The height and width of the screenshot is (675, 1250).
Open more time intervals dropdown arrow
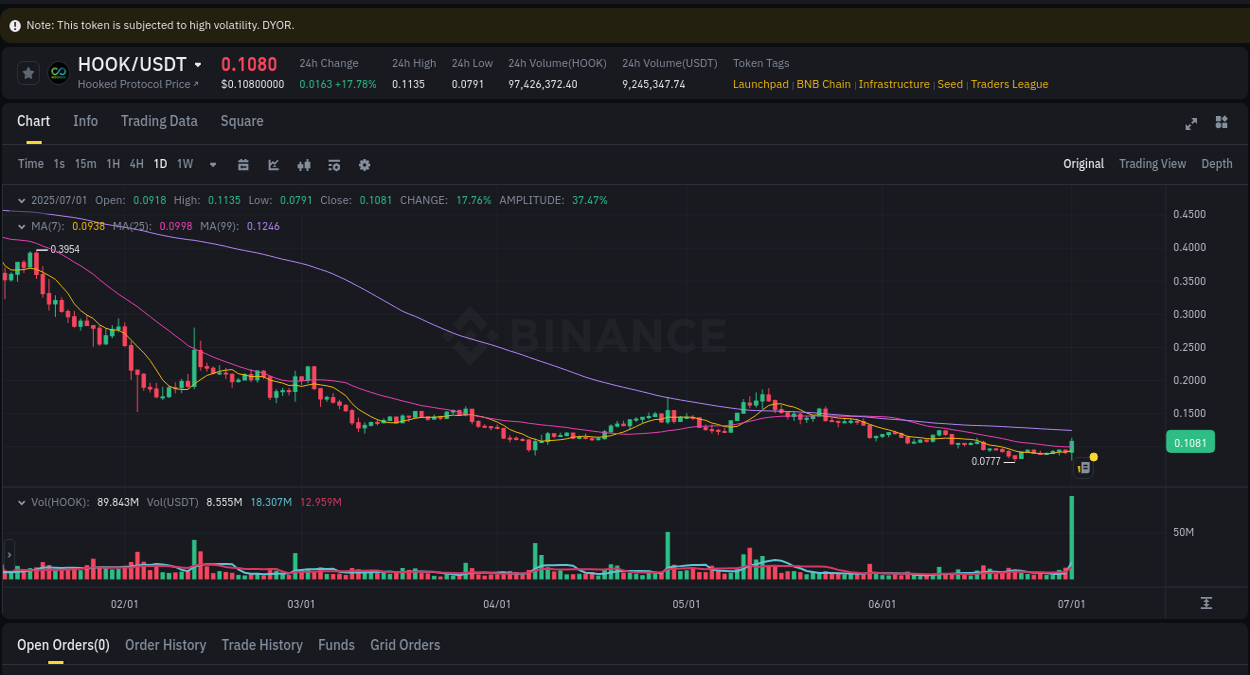[211, 164]
